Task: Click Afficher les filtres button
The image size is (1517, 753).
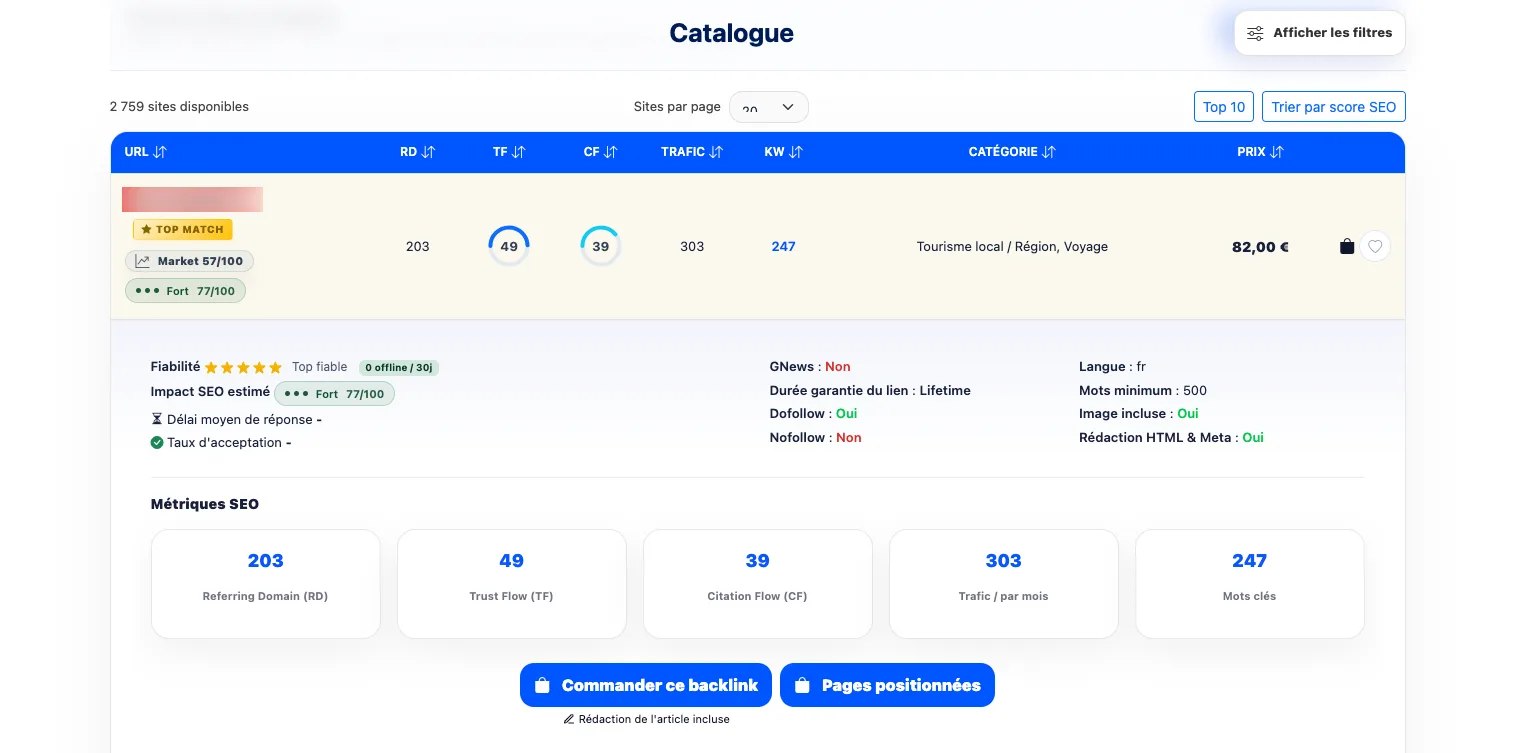Action: (1320, 33)
